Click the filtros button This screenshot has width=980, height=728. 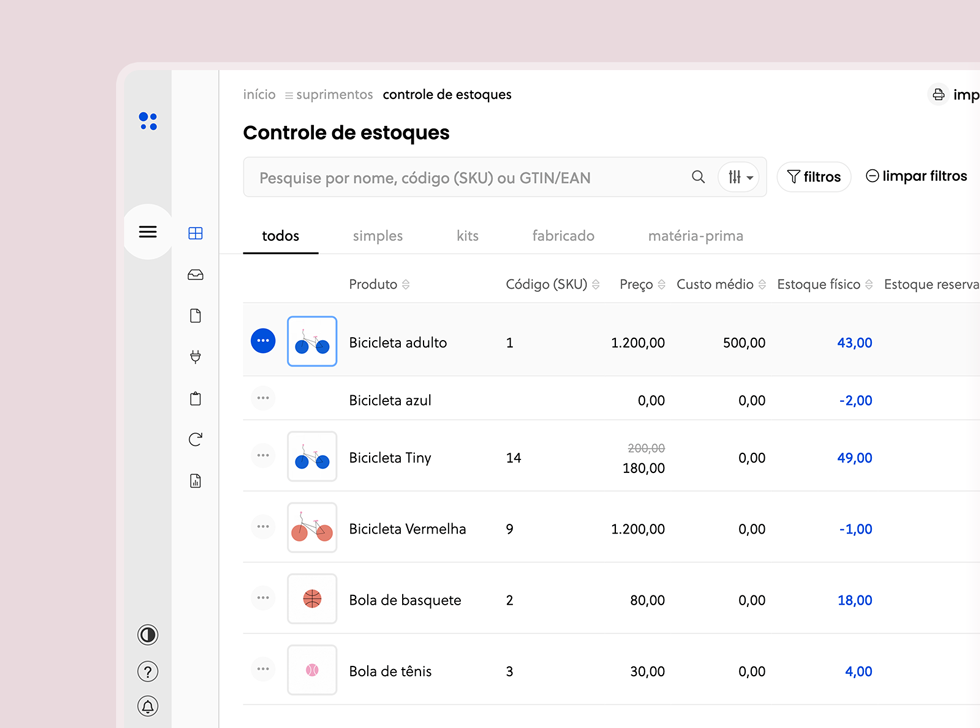coord(813,177)
